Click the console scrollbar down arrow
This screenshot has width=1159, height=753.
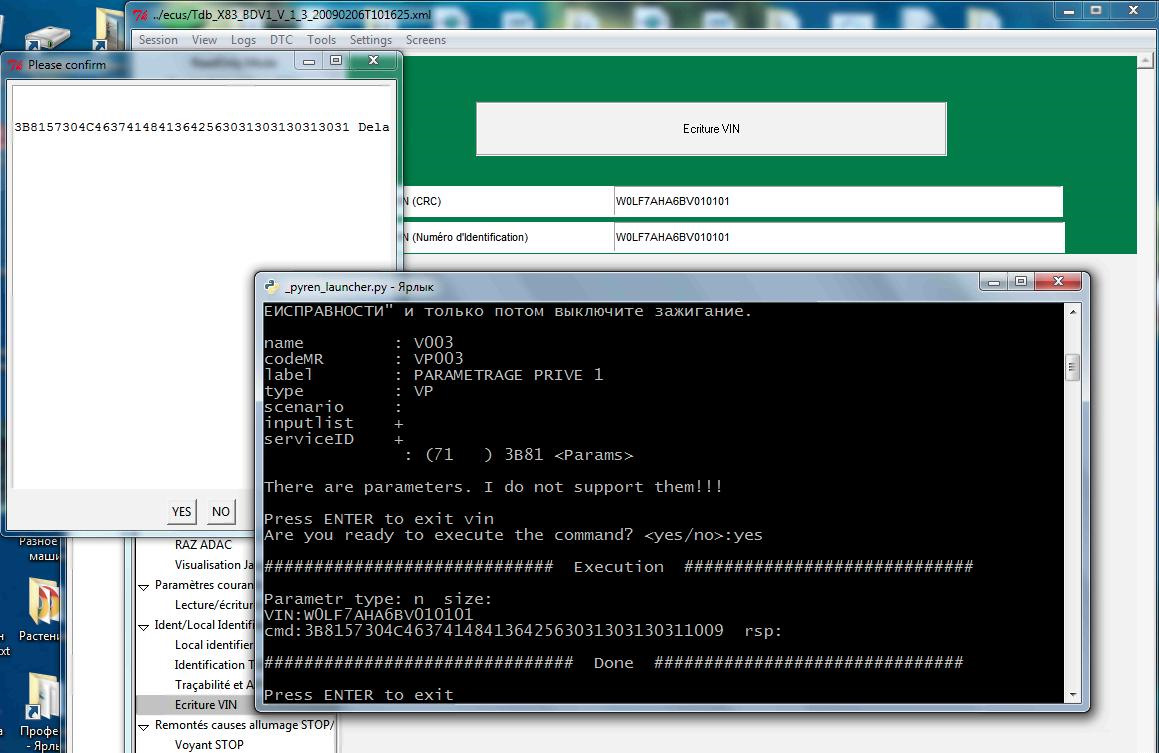point(1073,695)
